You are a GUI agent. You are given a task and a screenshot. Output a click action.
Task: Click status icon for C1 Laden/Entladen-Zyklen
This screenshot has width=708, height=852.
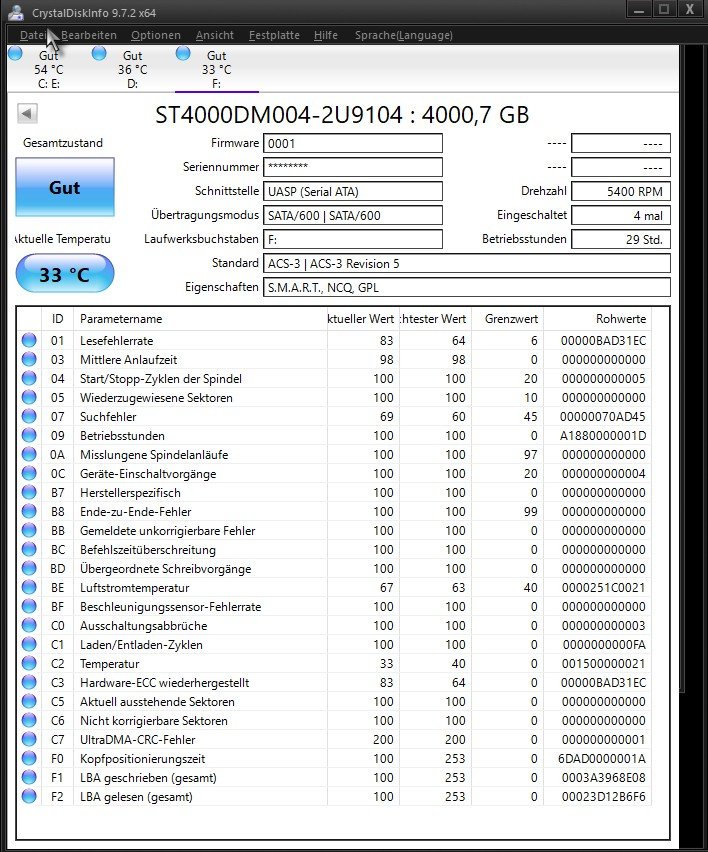[x=29, y=644]
